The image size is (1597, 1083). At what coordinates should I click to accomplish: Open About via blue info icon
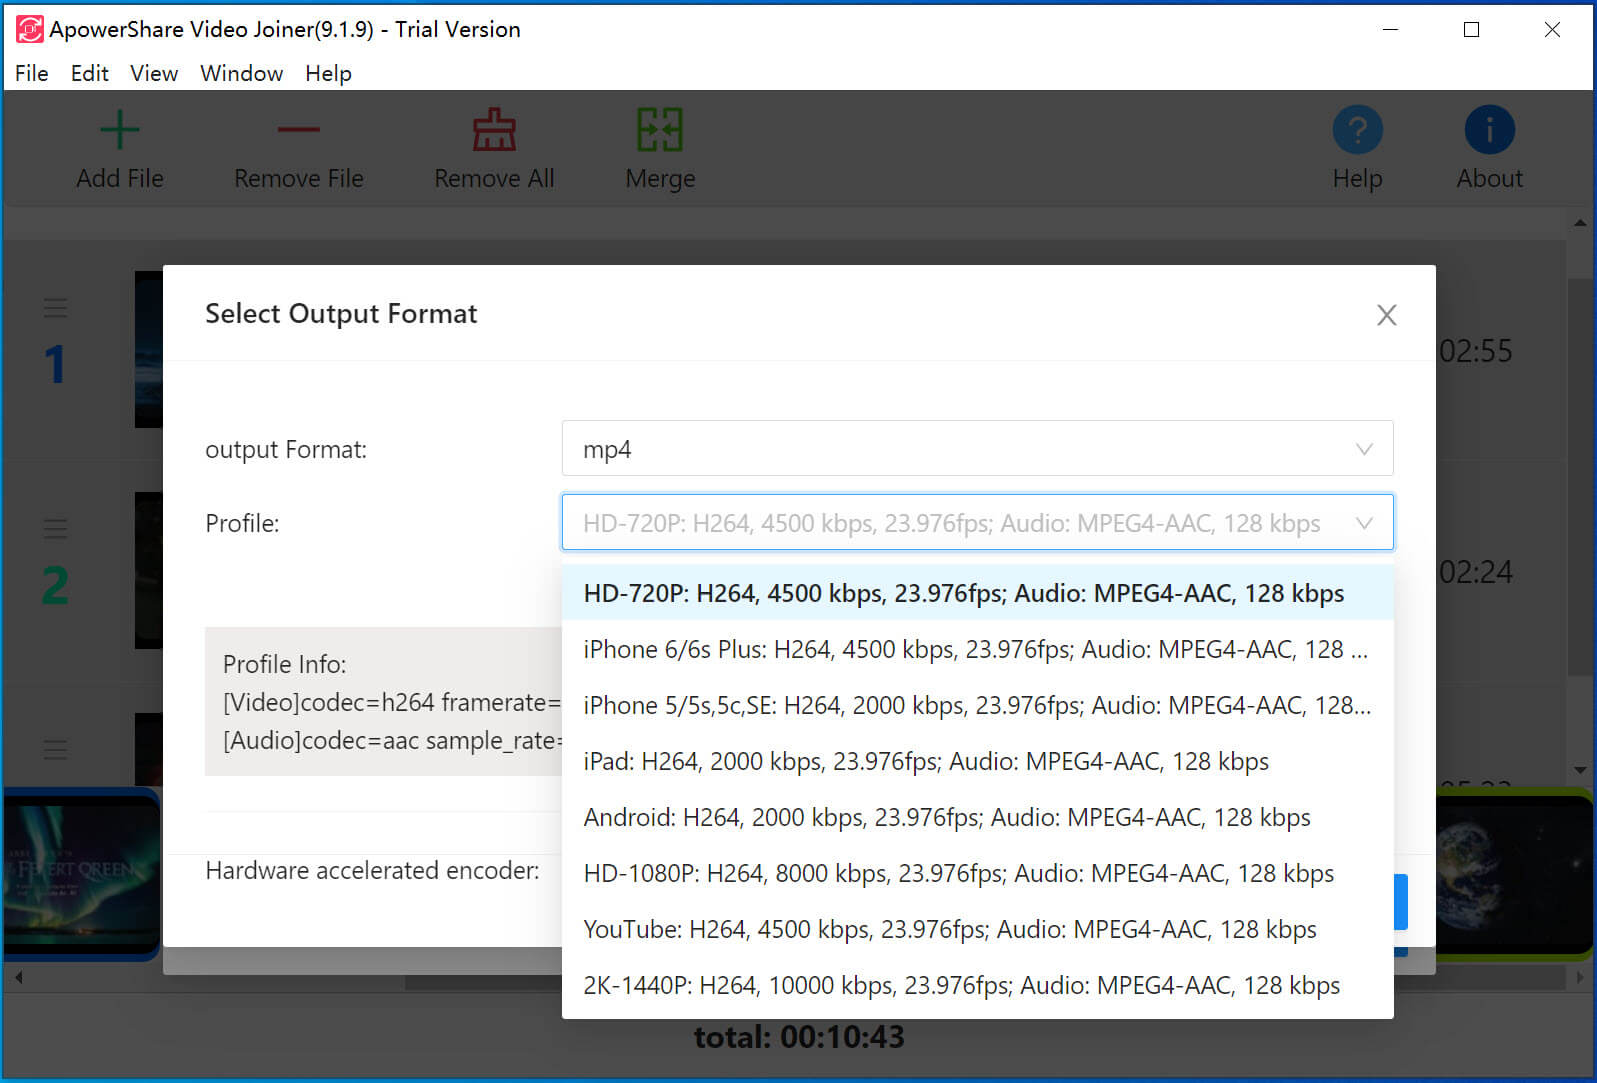pos(1489,130)
